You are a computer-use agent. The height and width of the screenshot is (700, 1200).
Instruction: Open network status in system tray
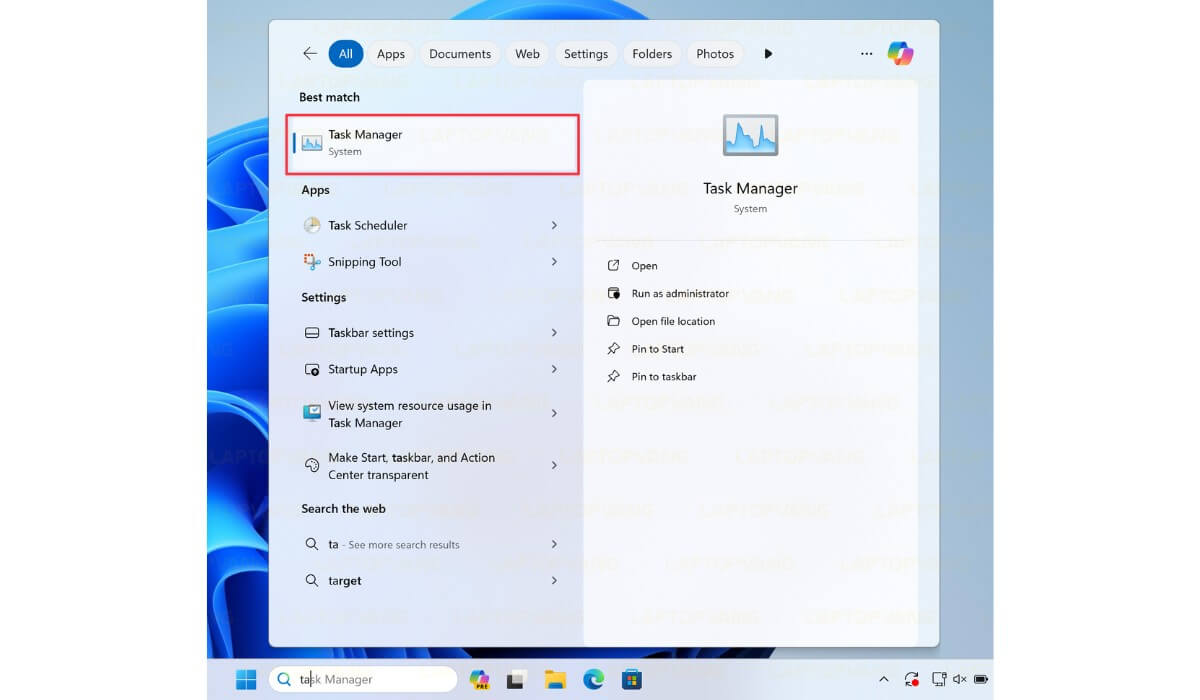938,680
